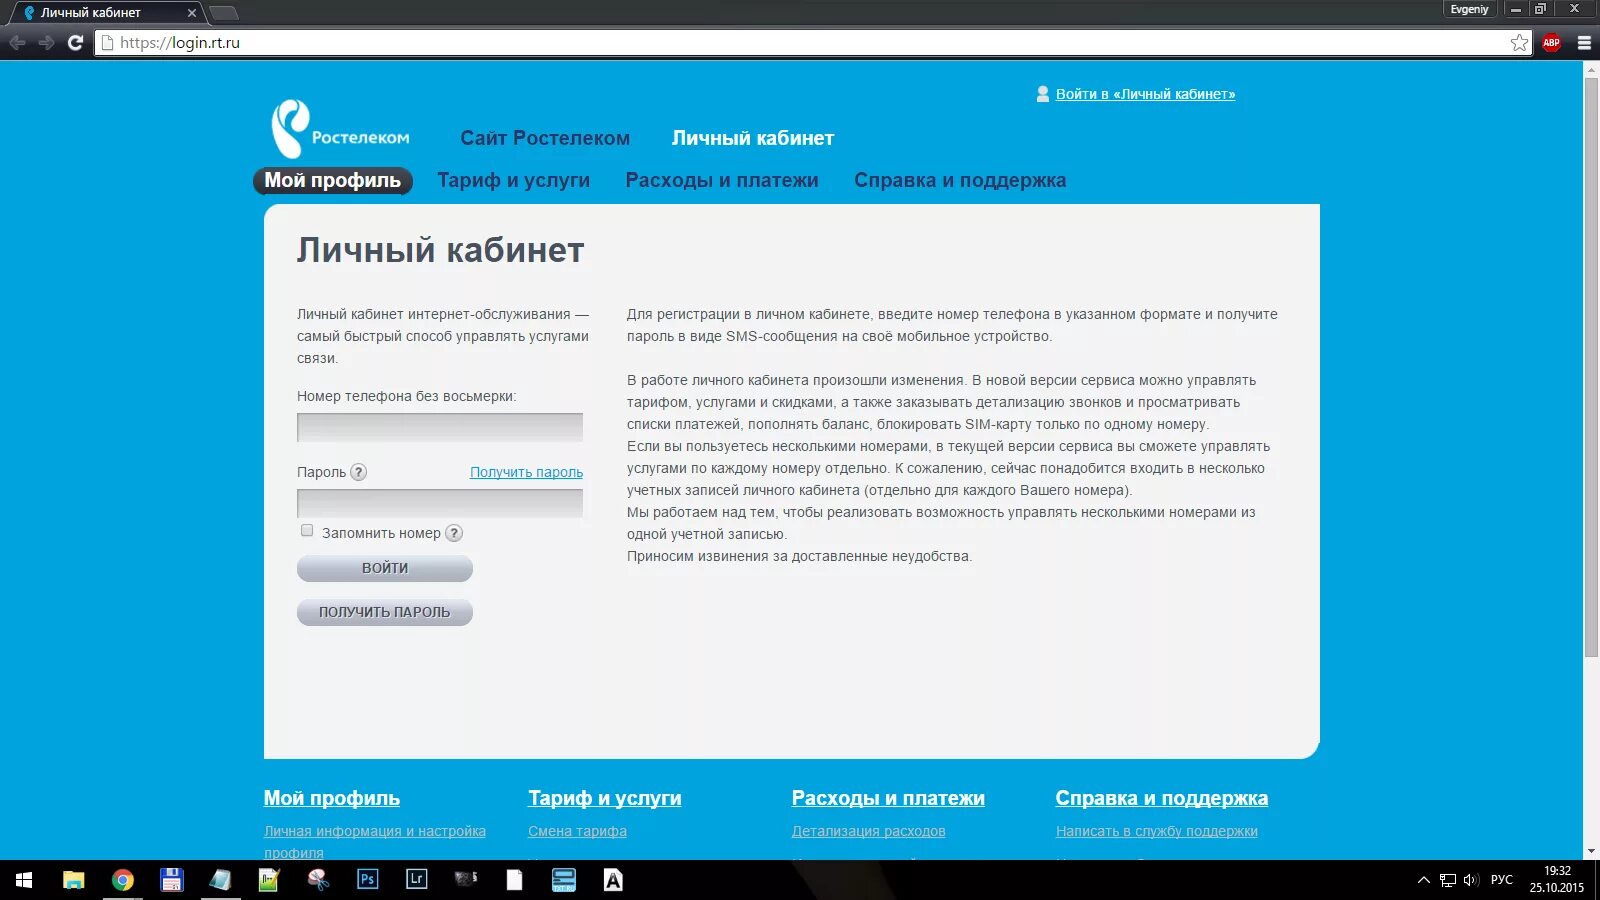This screenshot has width=1600, height=900.
Task: Click the volume icon in system tray
Action: click(1471, 880)
